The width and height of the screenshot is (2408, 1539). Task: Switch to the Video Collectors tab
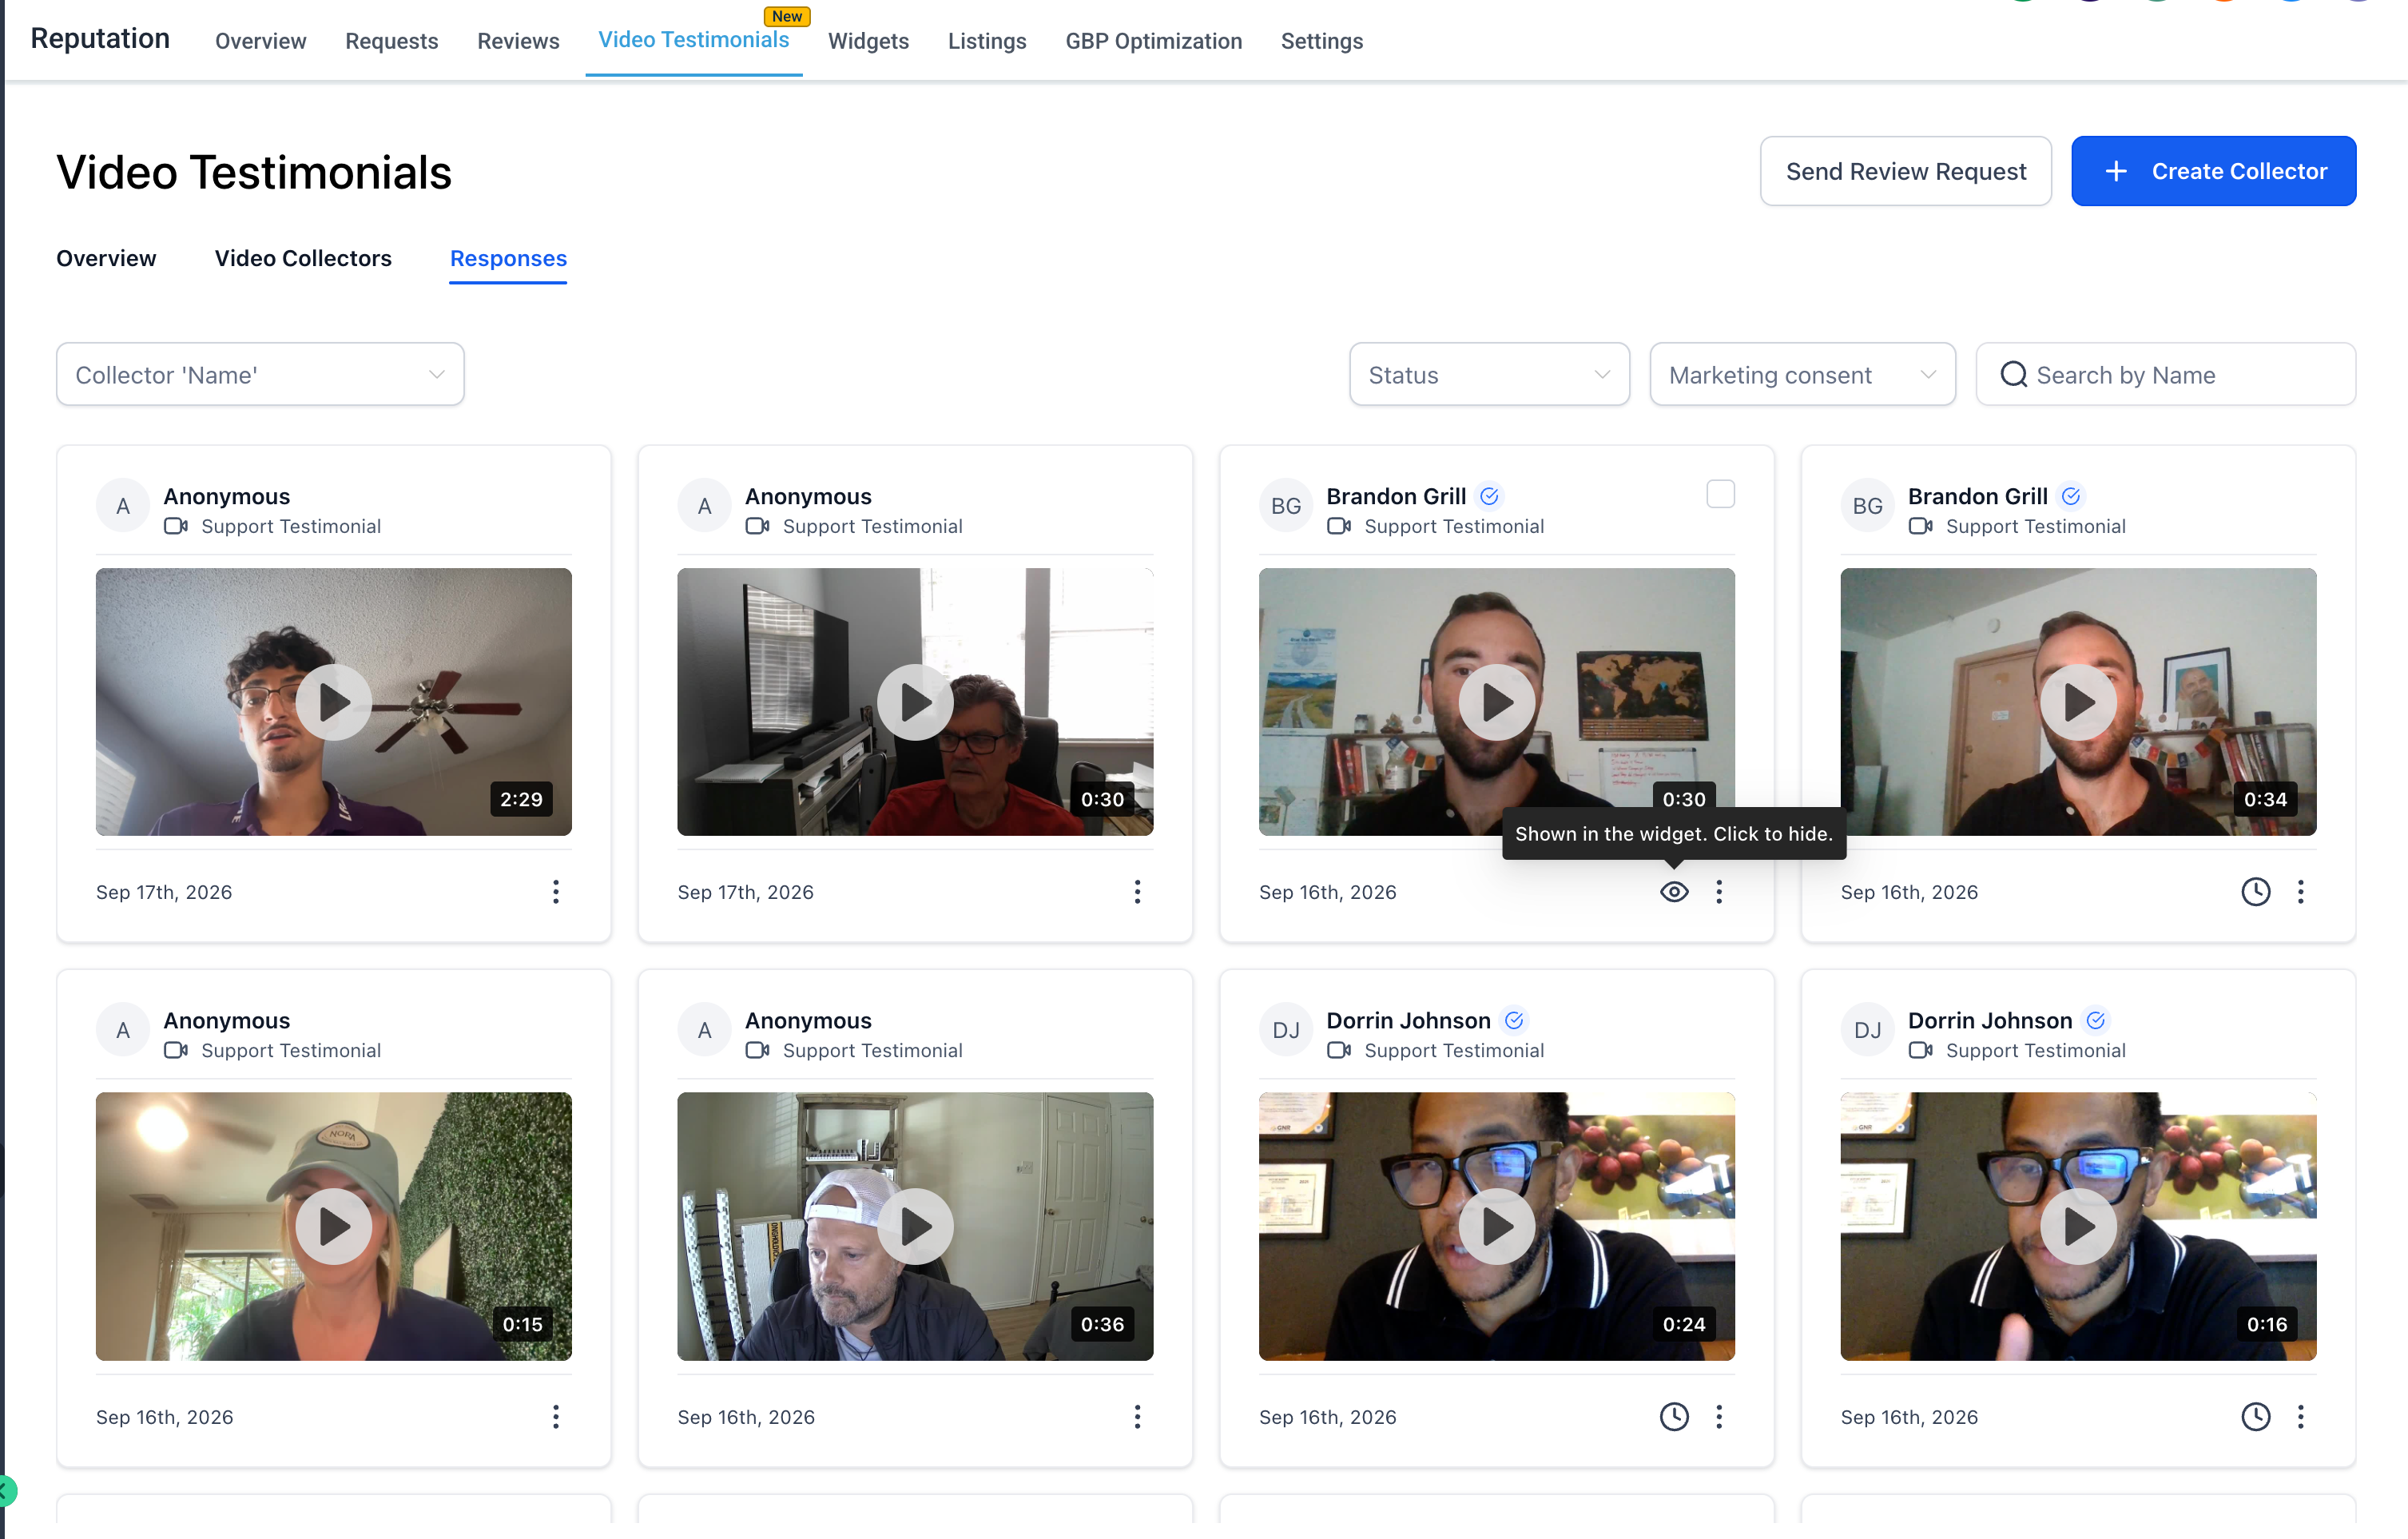[x=303, y=258]
